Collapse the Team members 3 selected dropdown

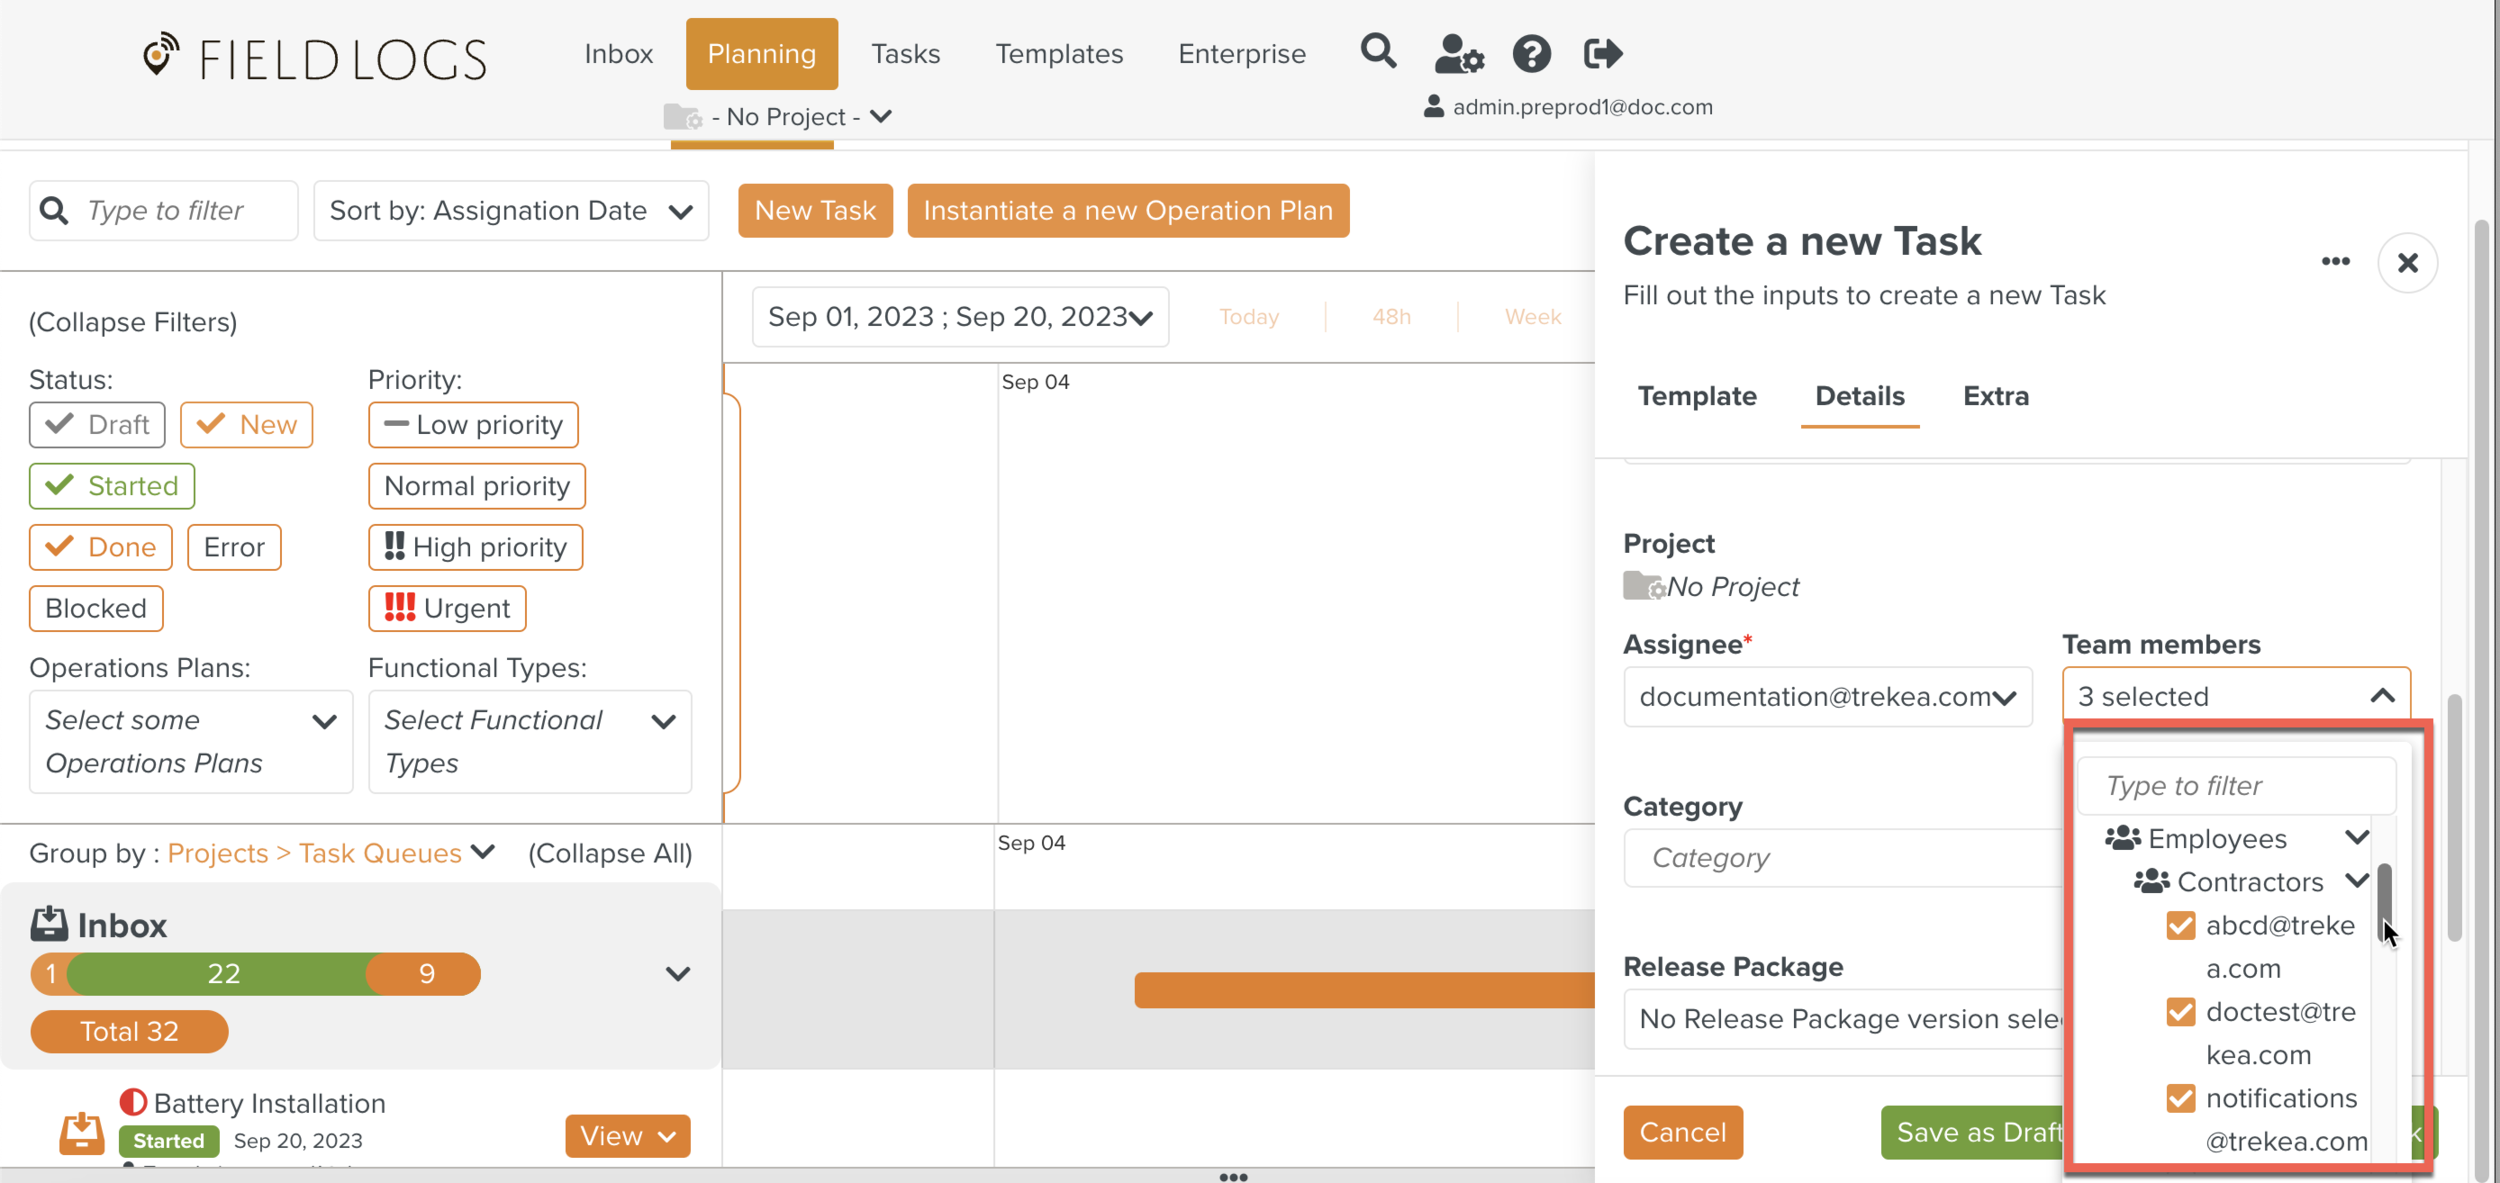[2236, 696]
